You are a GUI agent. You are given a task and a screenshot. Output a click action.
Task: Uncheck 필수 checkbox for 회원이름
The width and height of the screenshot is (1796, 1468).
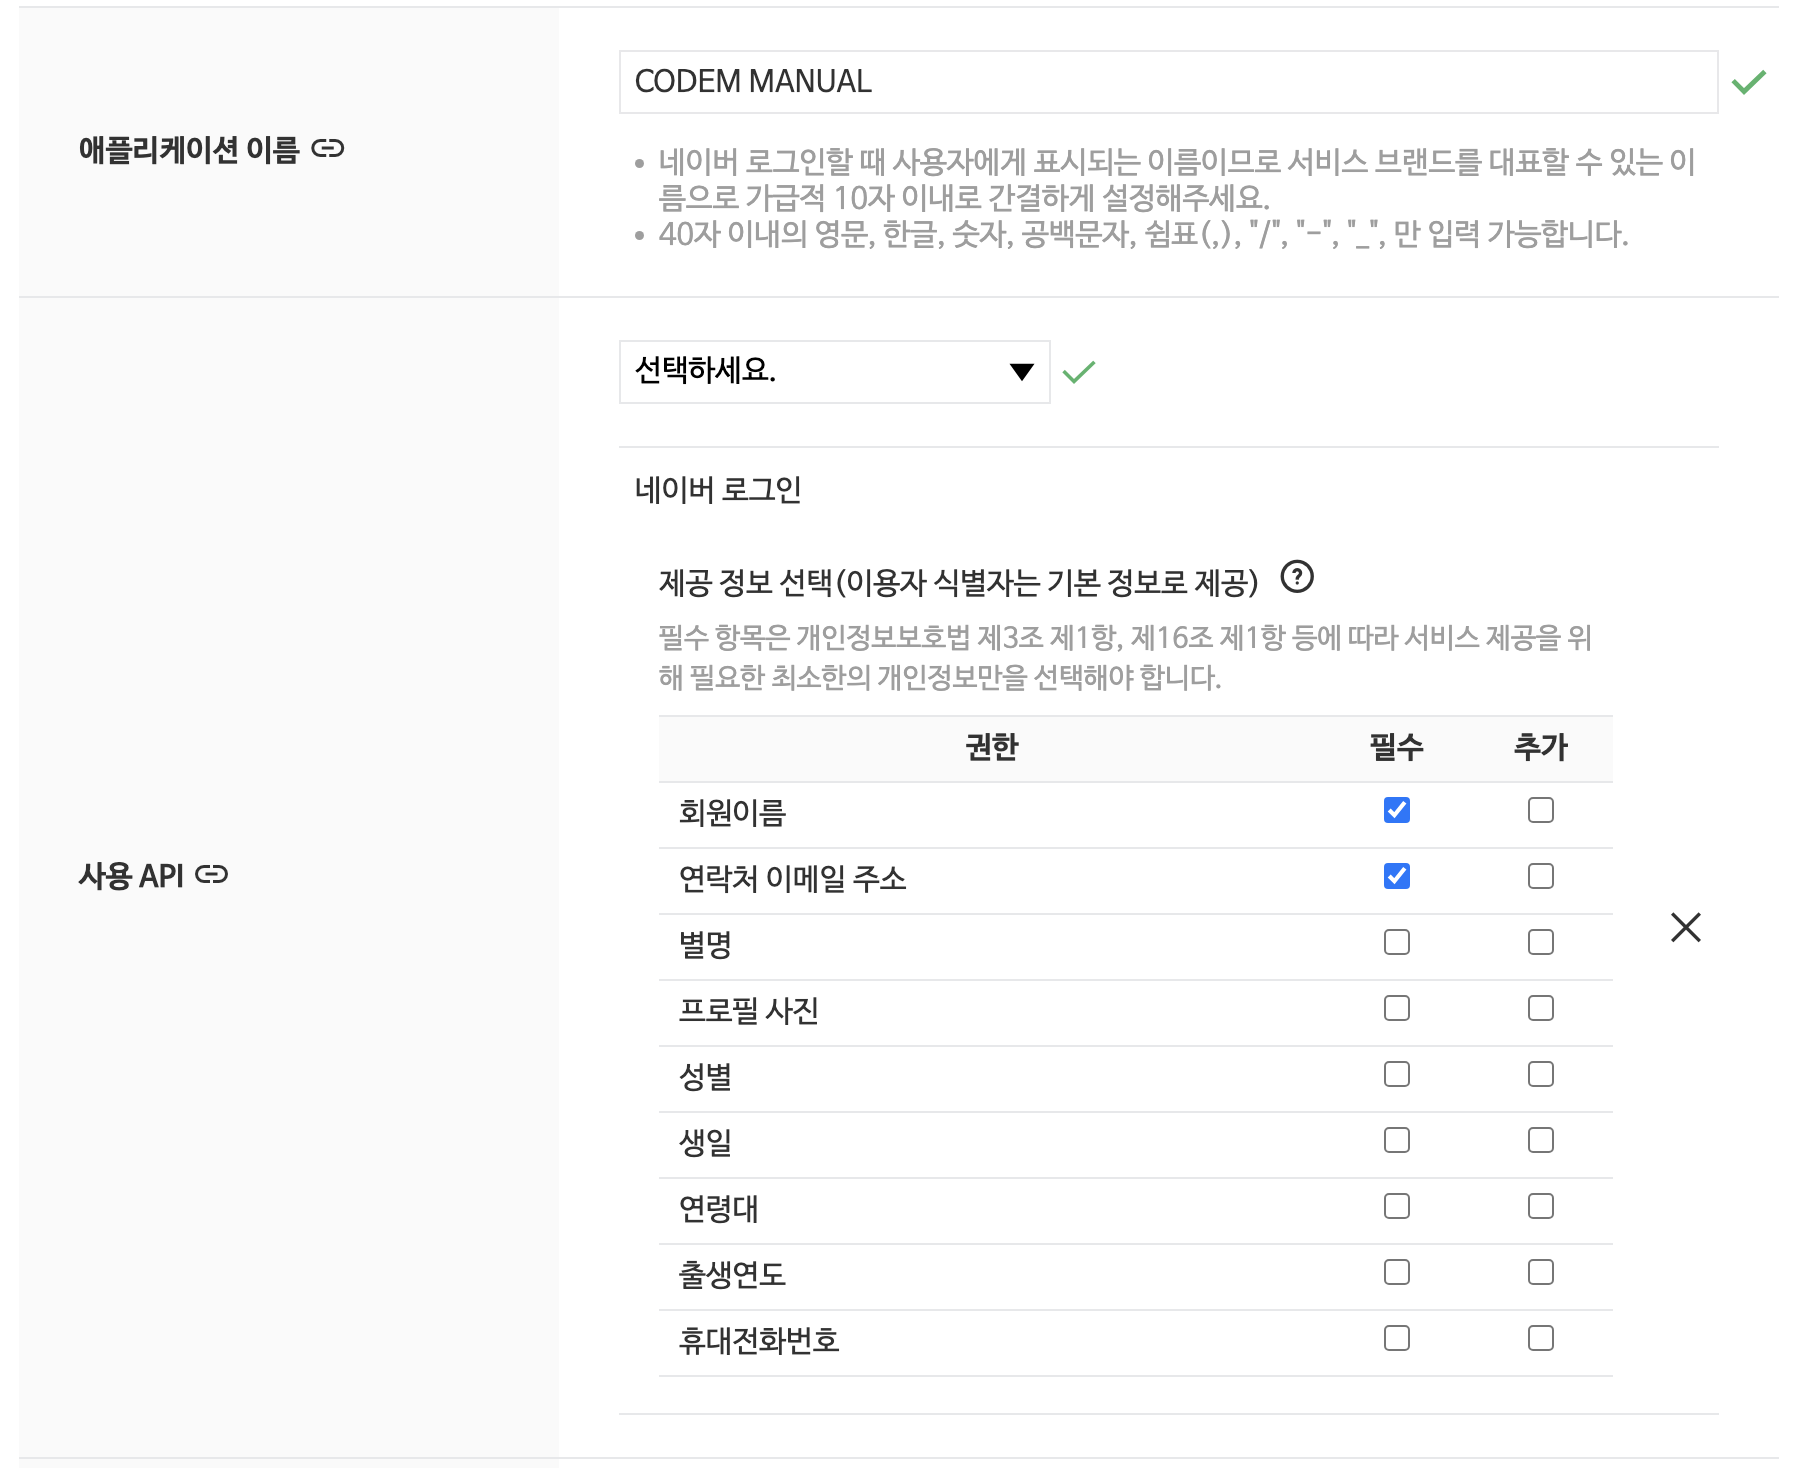pos(1397,810)
